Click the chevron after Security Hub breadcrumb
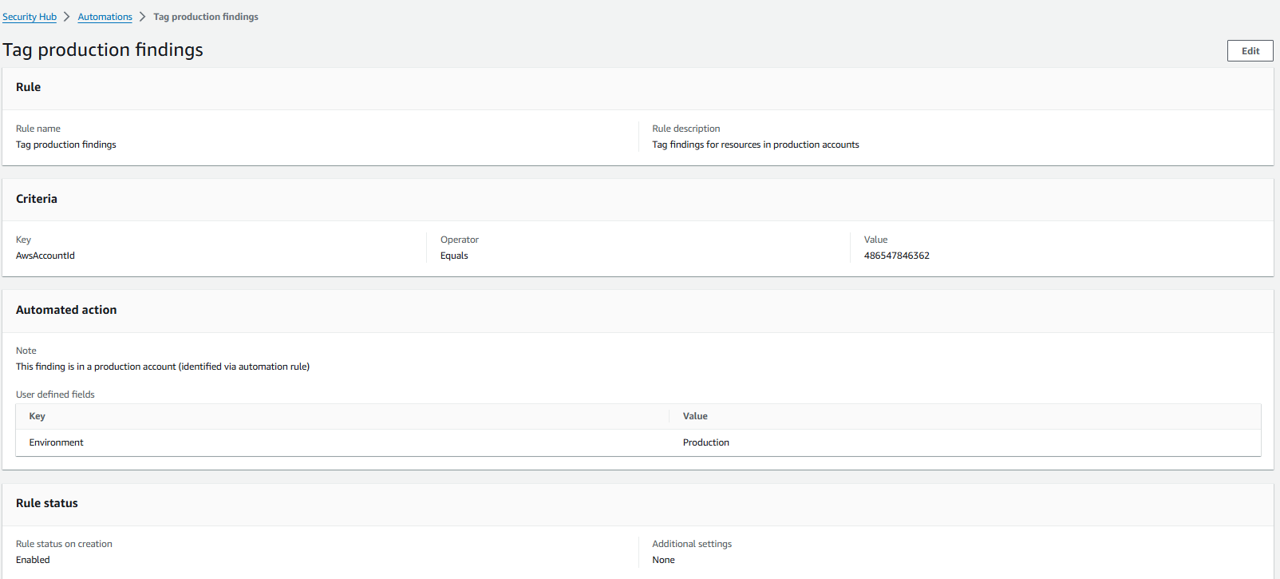The height and width of the screenshot is (579, 1280). [x=67, y=17]
